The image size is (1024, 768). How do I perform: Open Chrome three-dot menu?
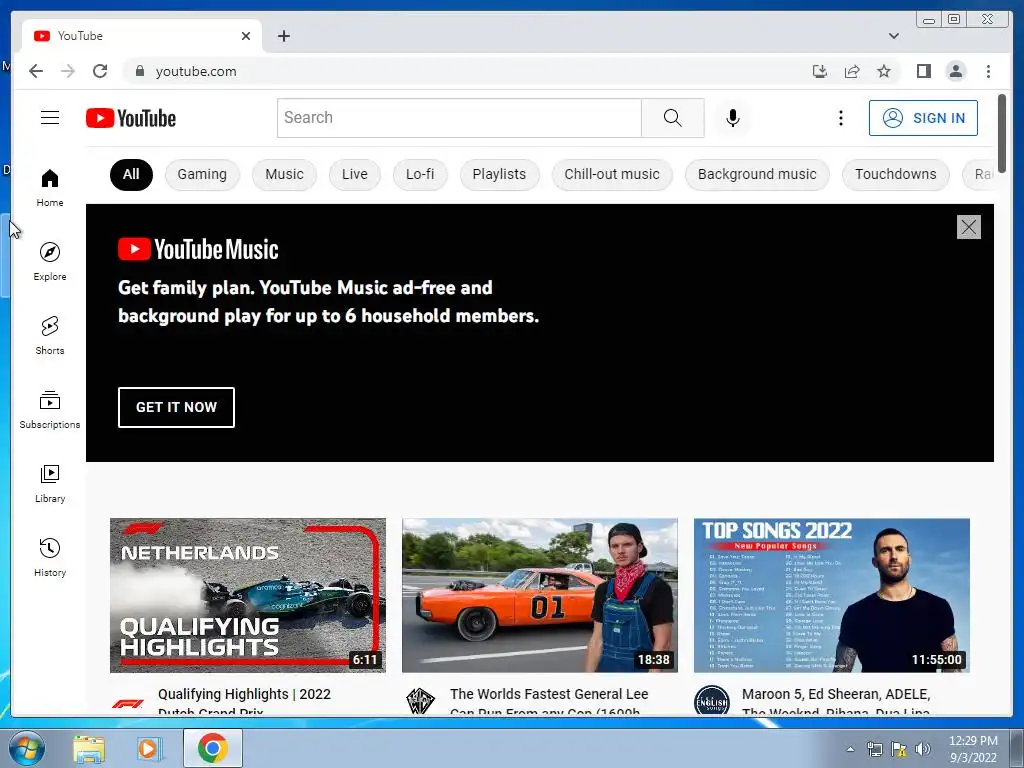[988, 71]
